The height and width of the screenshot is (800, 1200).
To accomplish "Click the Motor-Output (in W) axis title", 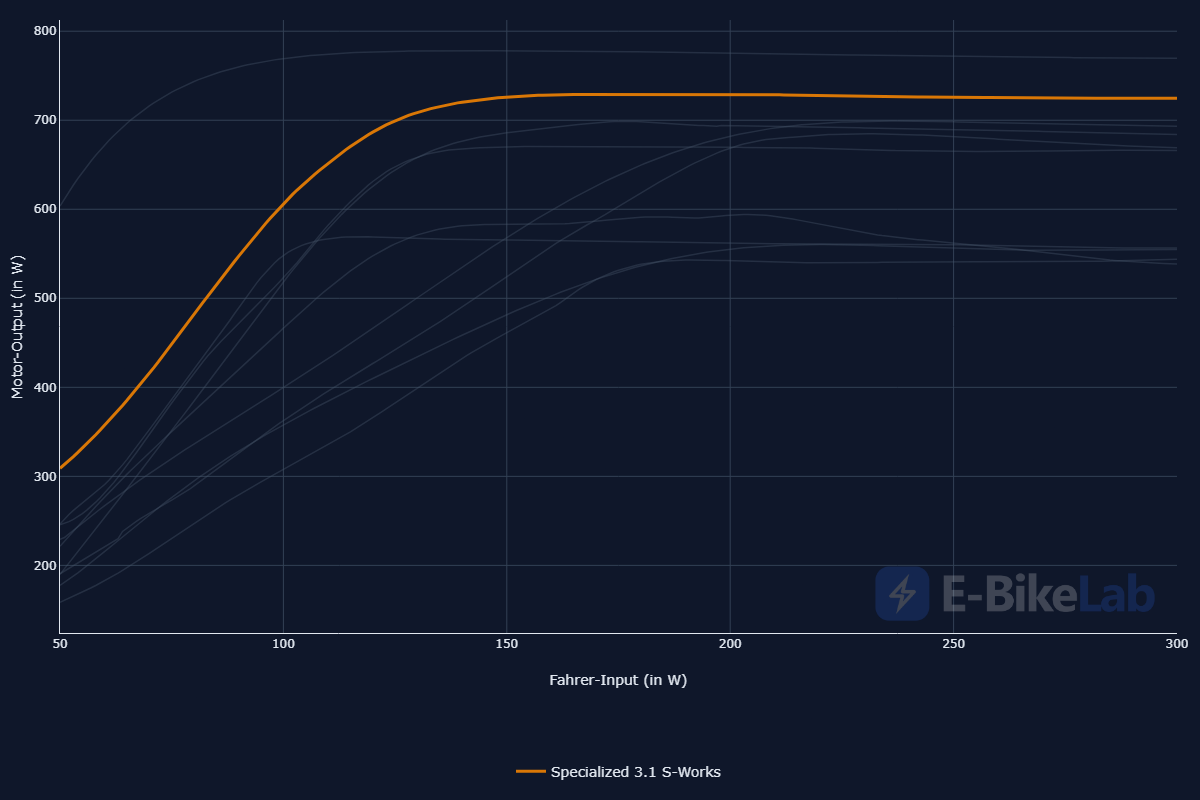I will 16,327.
